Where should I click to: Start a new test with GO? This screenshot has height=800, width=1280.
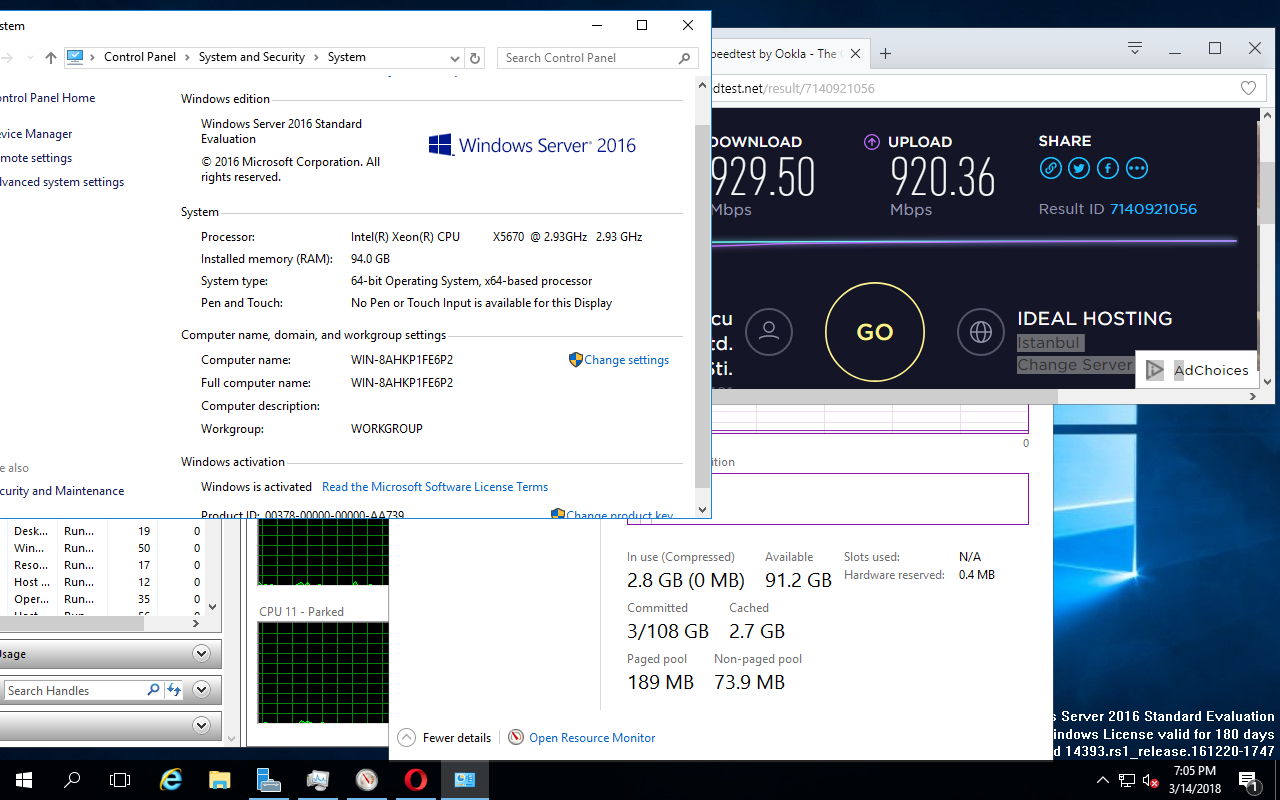[x=875, y=332]
